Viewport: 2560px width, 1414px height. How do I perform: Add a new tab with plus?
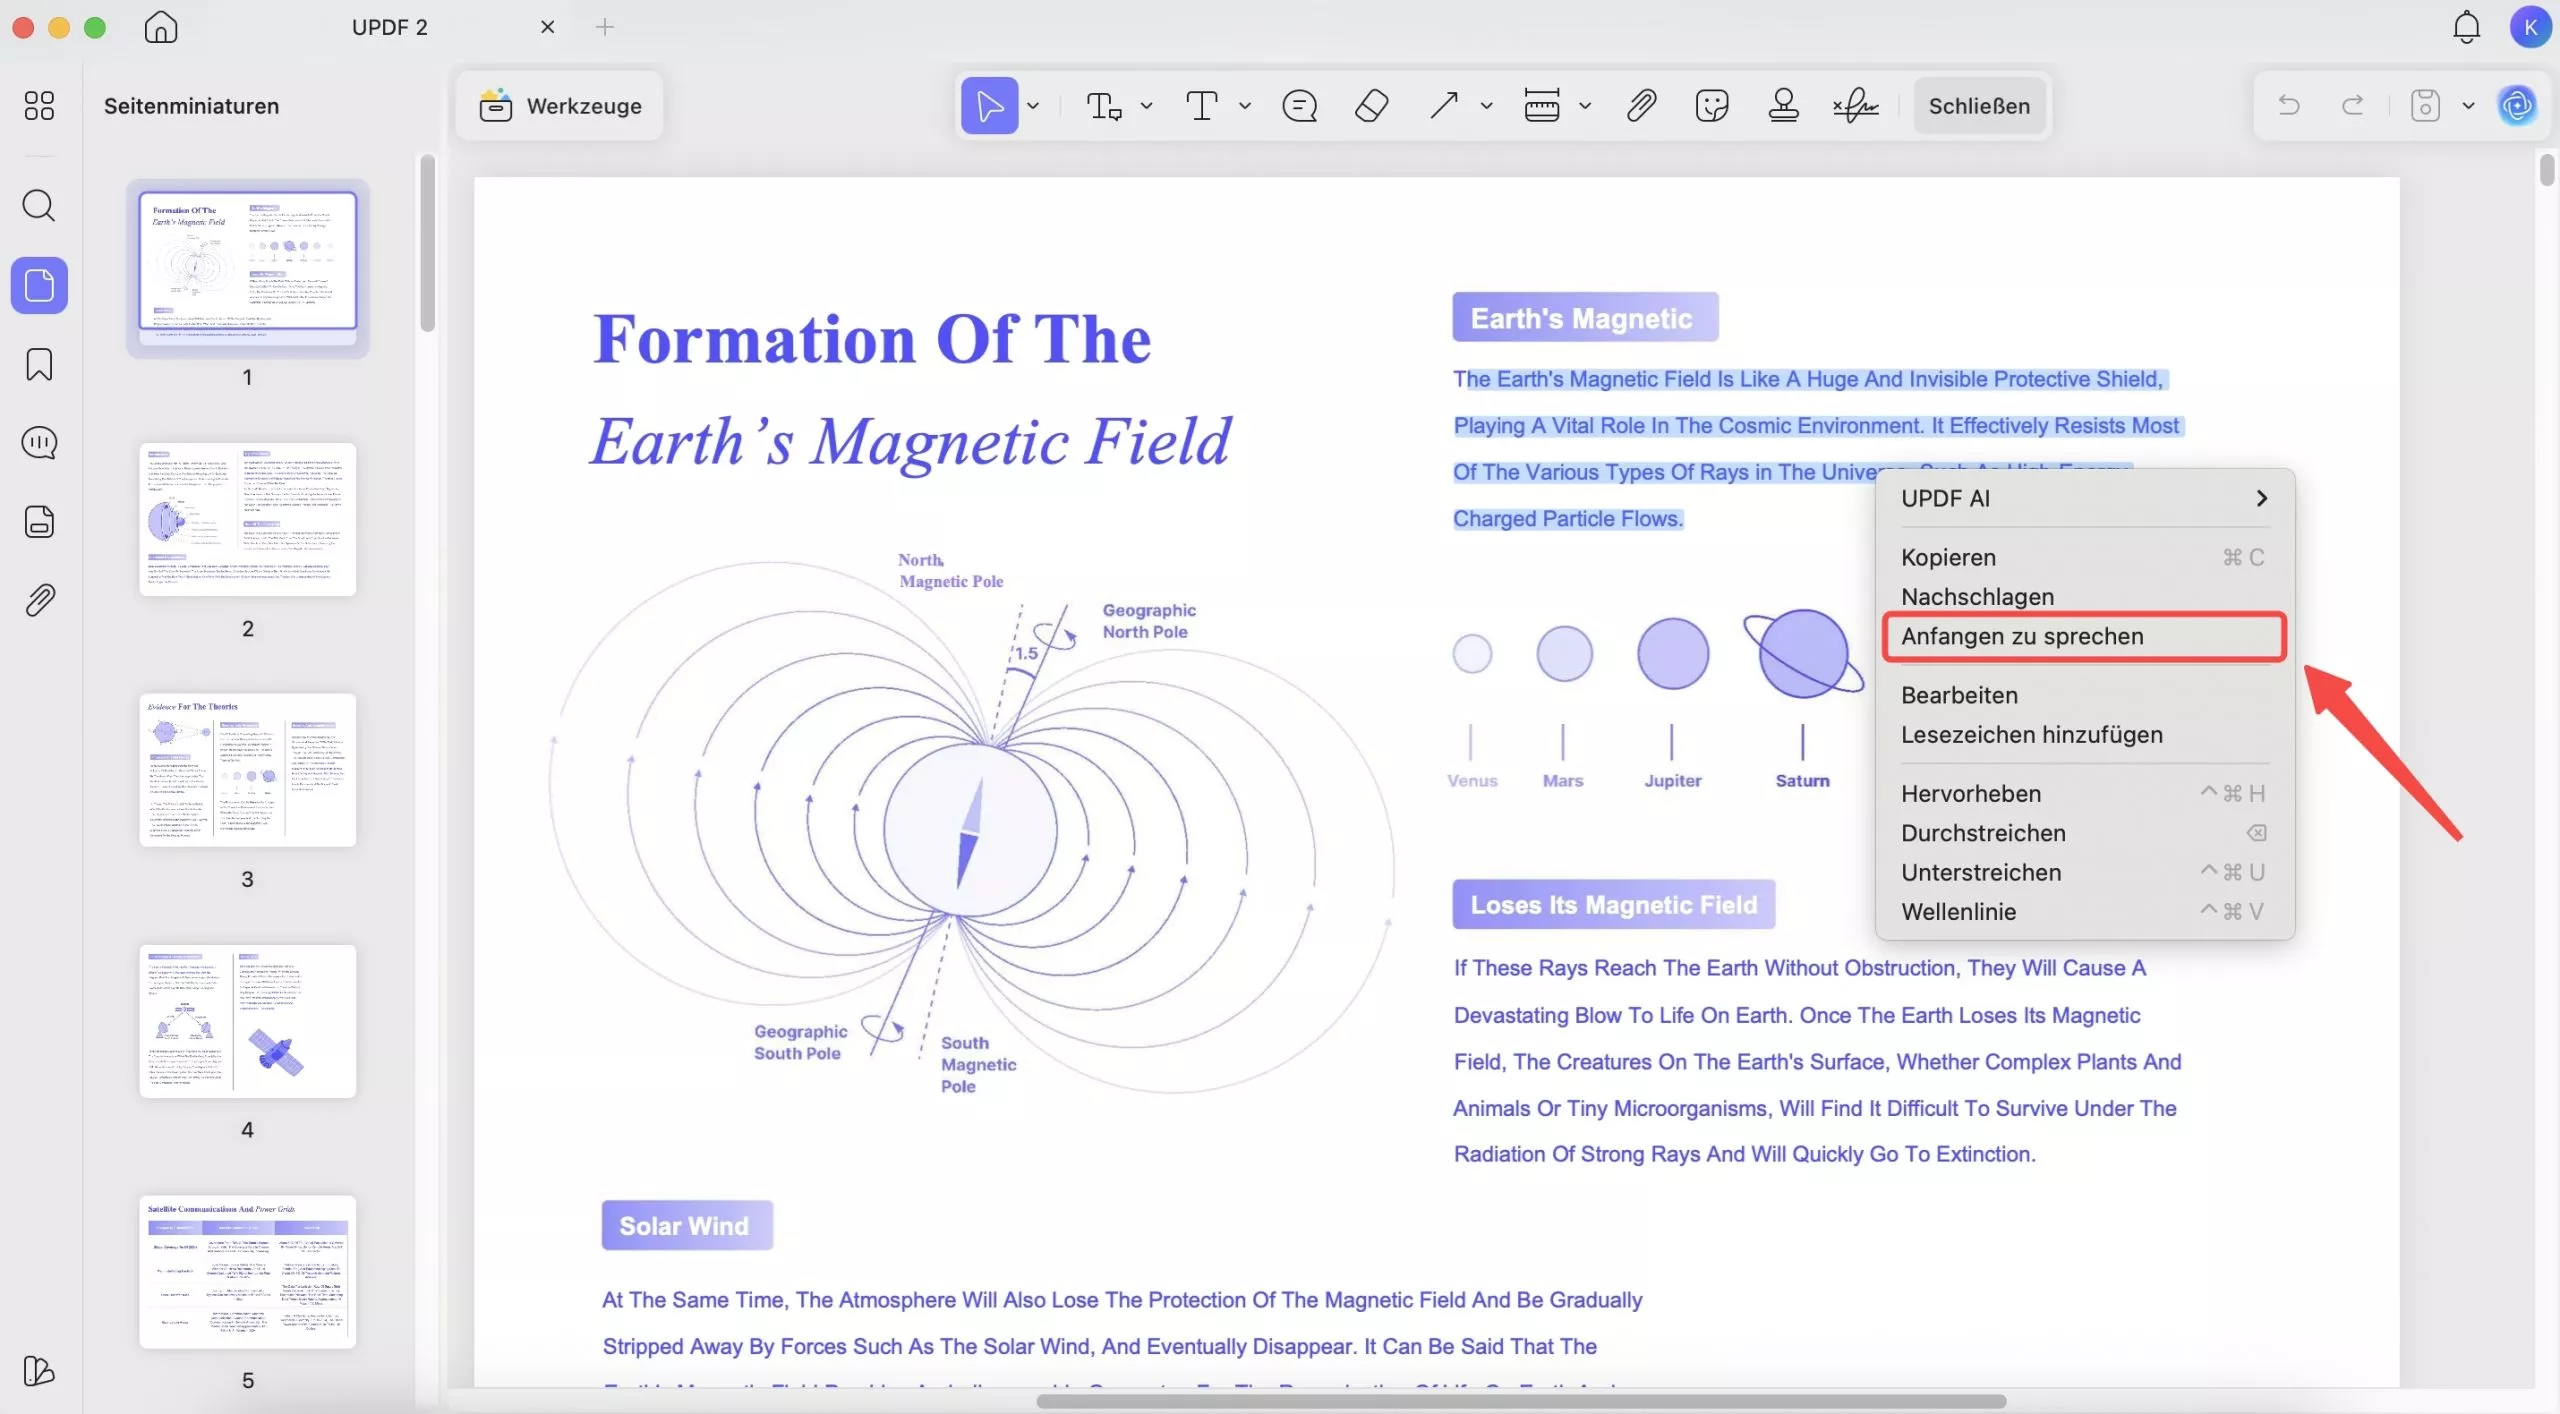click(x=605, y=27)
